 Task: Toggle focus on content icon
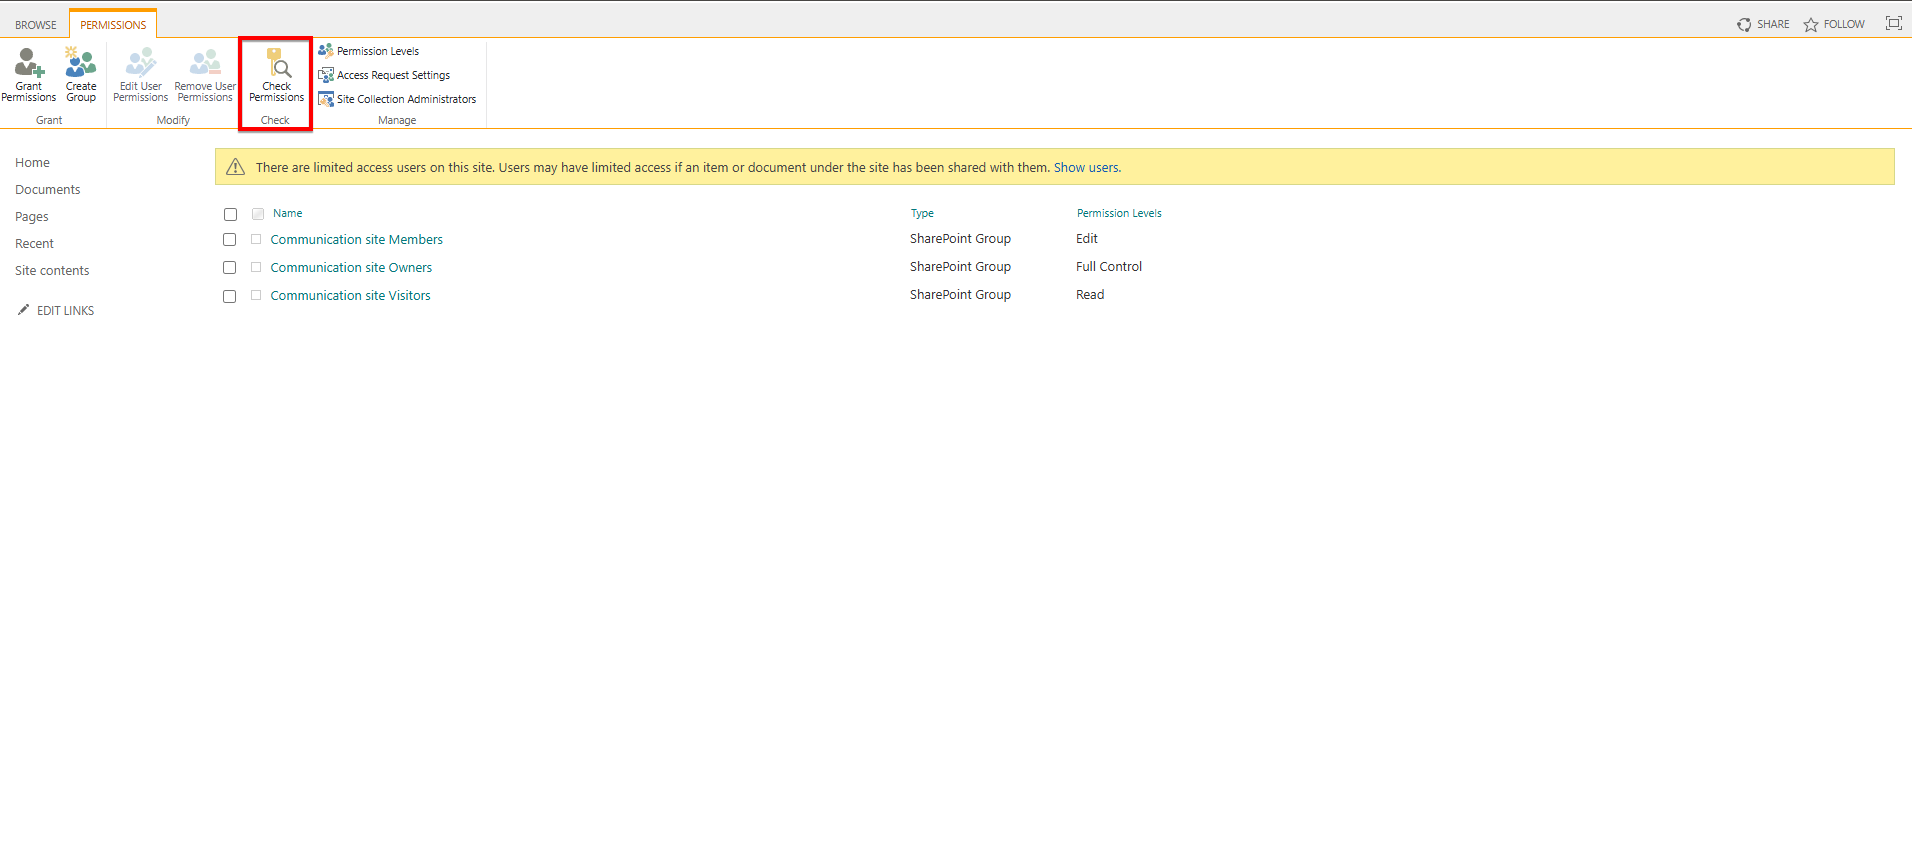(1894, 23)
